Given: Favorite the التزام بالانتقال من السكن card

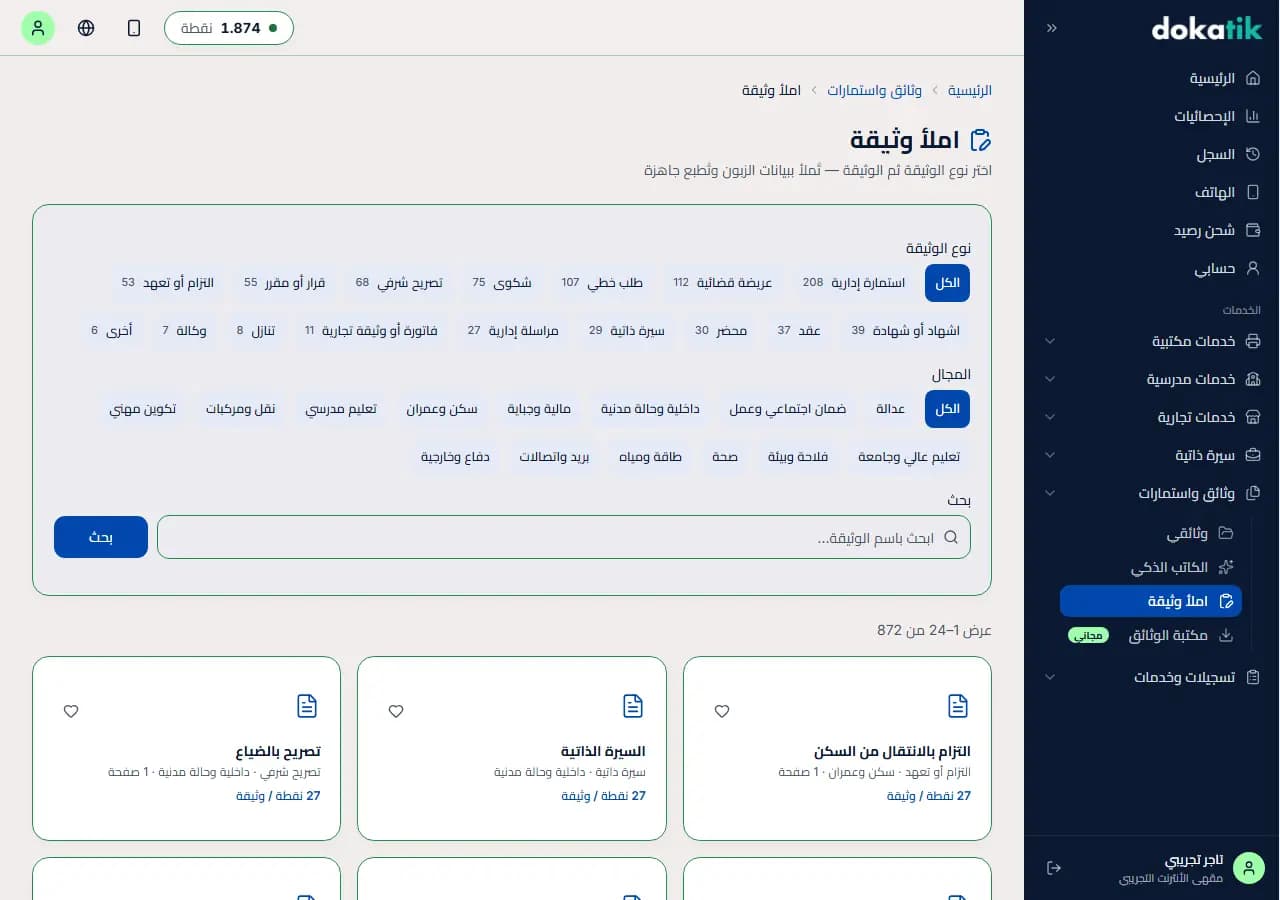Looking at the screenshot, I should (722, 711).
